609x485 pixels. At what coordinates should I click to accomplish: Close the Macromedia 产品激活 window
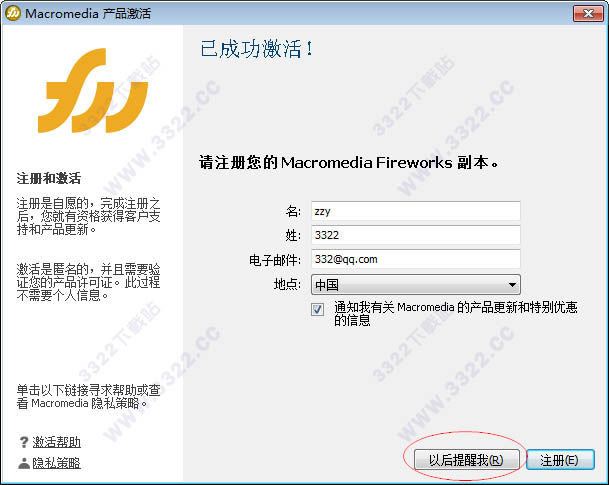(588, 14)
